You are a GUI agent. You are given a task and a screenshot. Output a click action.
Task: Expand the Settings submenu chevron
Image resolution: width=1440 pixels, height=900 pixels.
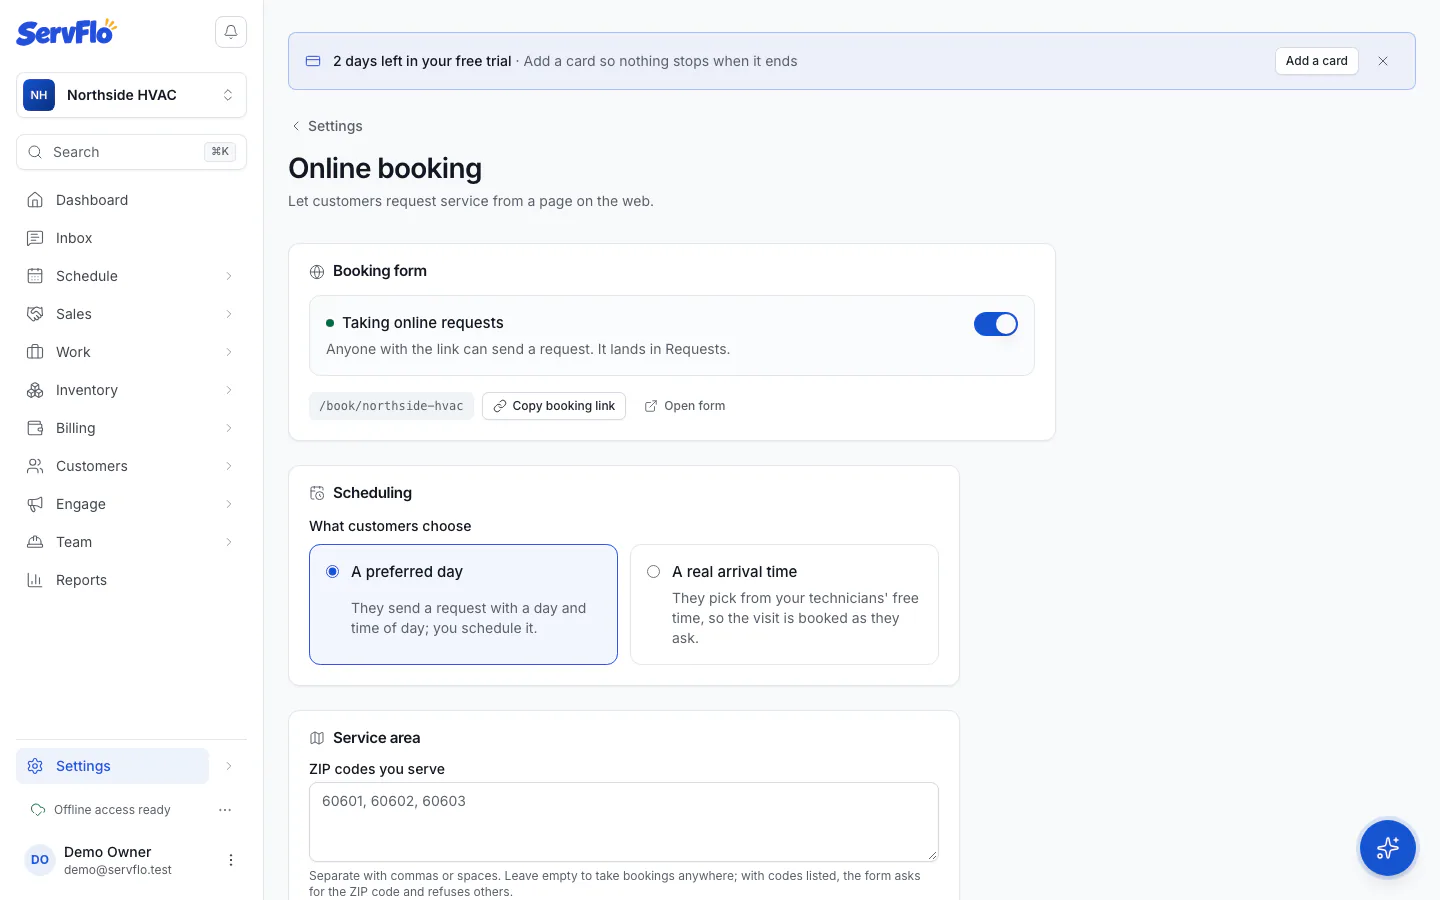(229, 766)
